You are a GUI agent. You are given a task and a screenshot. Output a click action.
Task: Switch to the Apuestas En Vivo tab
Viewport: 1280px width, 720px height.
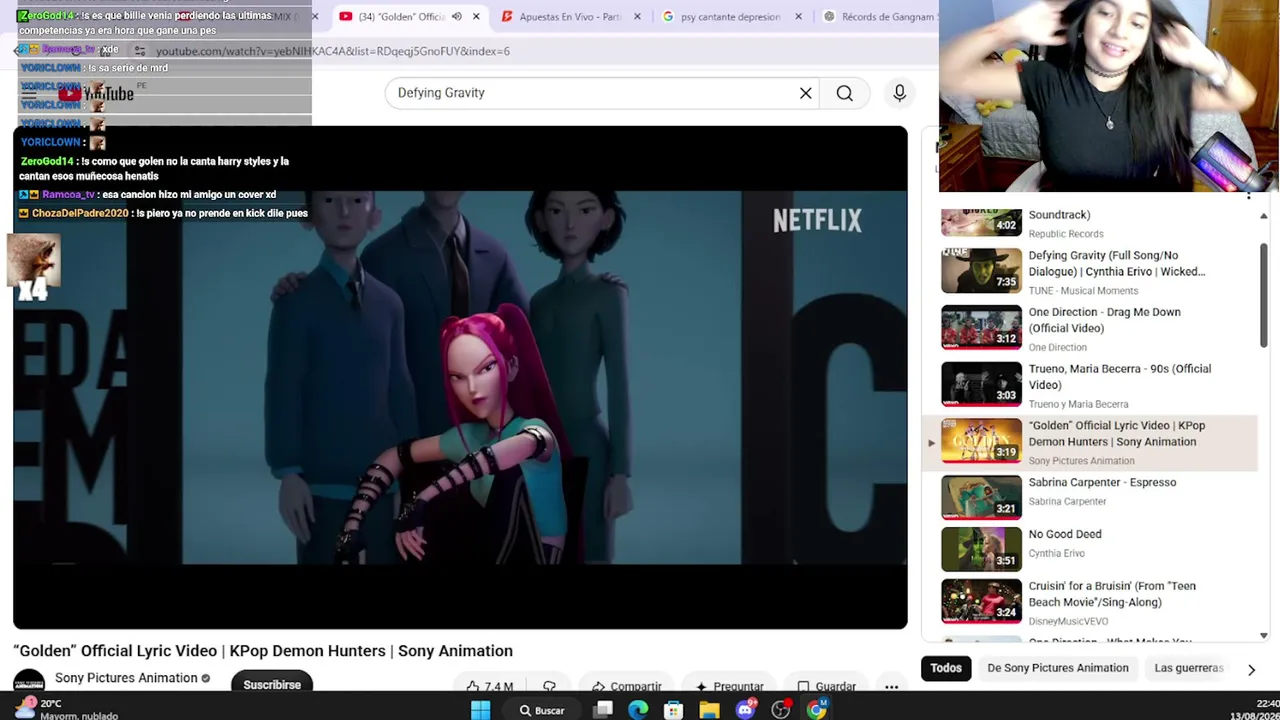[x=571, y=17]
